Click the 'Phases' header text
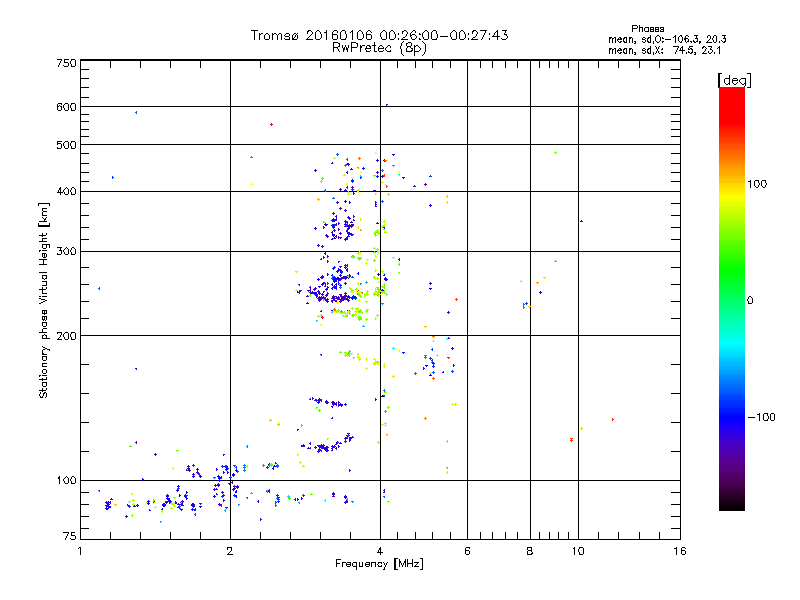This screenshot has width=800, height=600. [647, 29]
